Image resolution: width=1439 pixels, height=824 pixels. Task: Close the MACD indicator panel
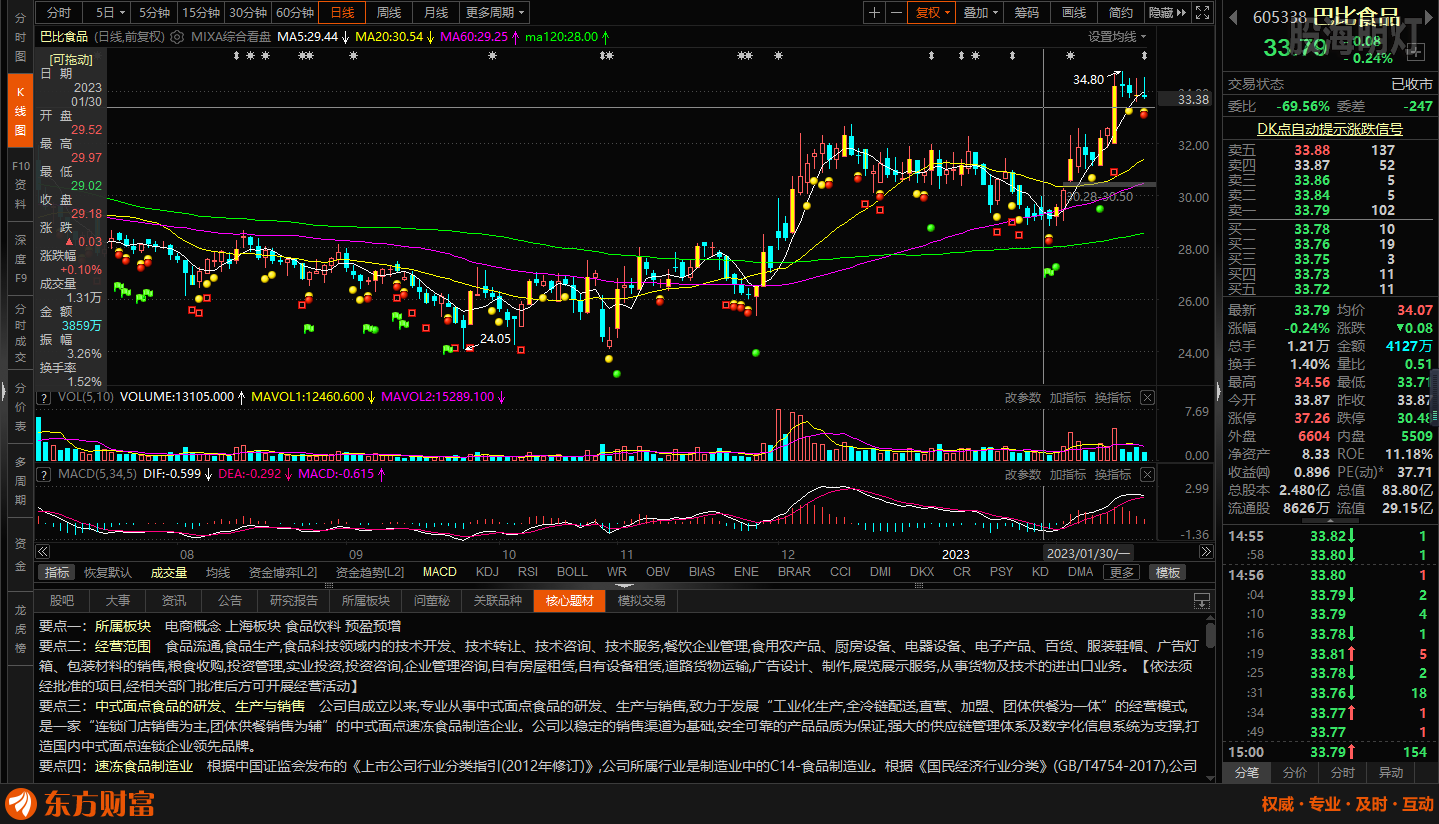point(1147,474)
